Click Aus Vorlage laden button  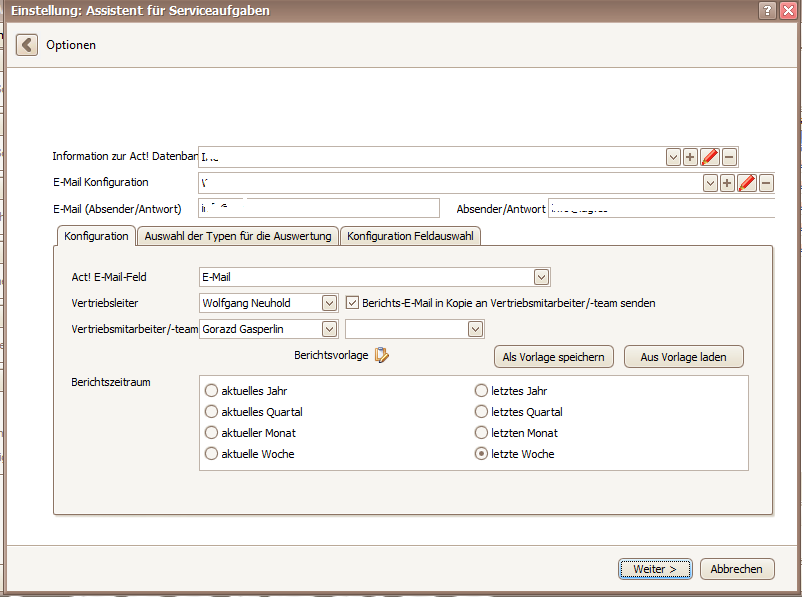[683, 357]
